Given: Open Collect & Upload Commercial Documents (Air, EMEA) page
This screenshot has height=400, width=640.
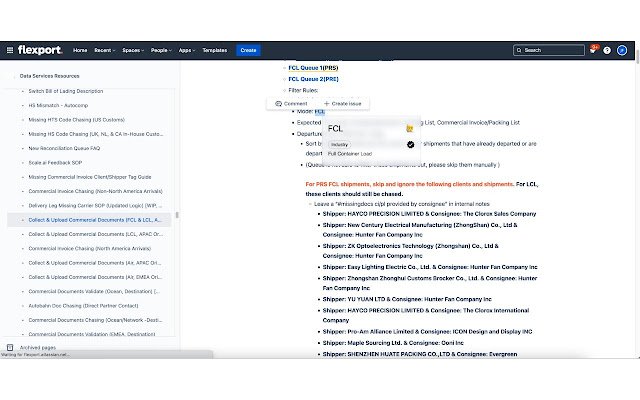Looking at the screenshot, I should coord(95,277).
